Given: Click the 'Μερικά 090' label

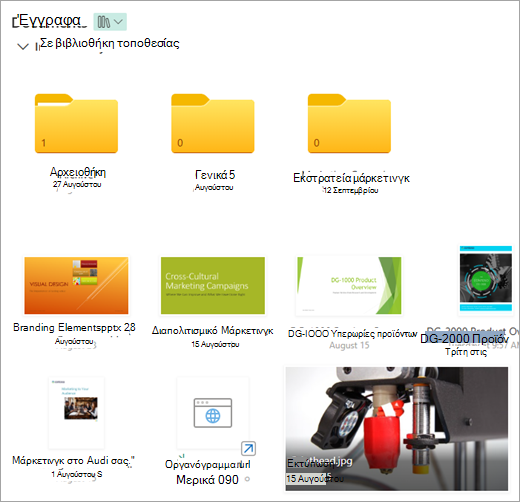Looking at the screenshot, I should click(207, 480).
